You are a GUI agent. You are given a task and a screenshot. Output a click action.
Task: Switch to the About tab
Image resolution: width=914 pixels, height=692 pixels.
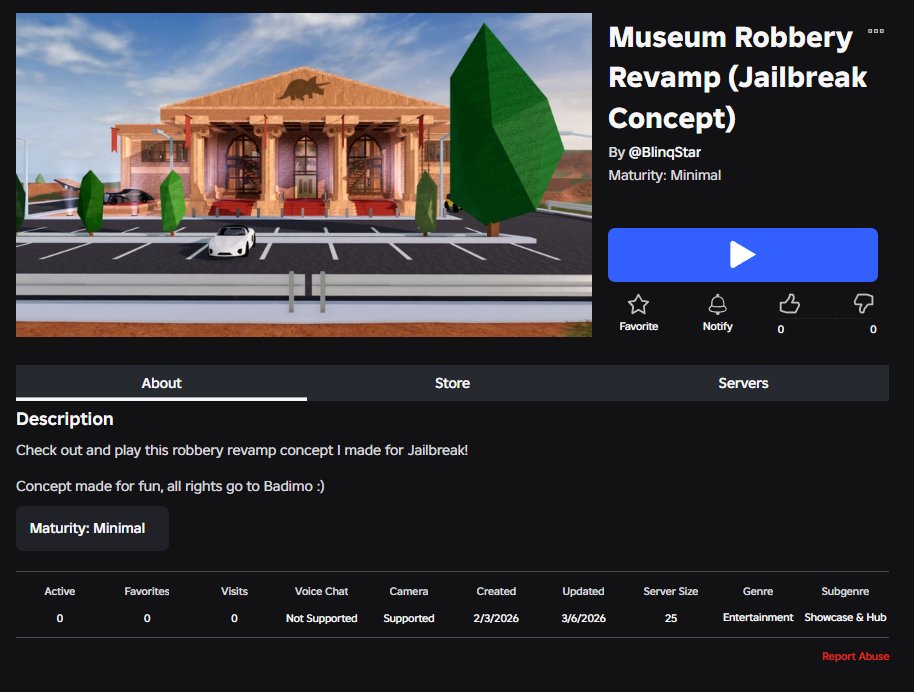point(161,383)
